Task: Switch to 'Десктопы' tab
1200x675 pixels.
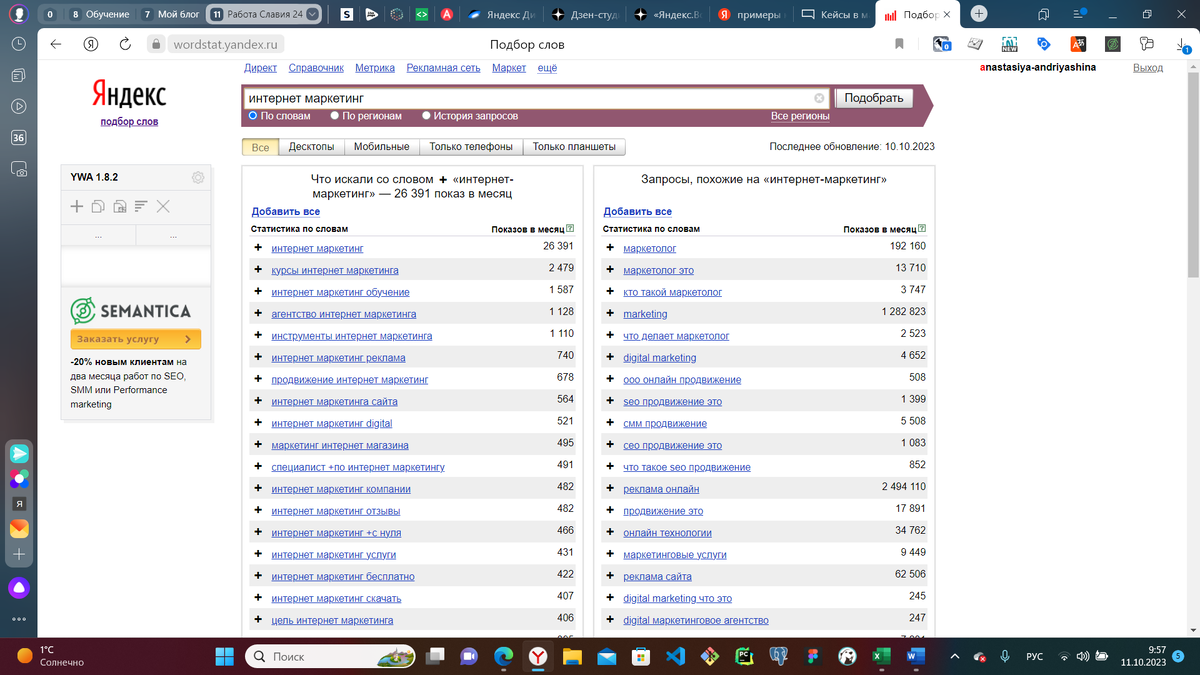Action: pos(311,147)
